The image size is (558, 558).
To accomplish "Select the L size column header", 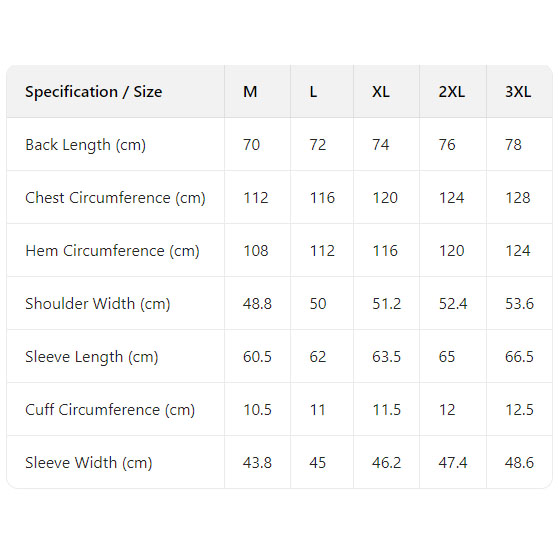I will [313, 92].
